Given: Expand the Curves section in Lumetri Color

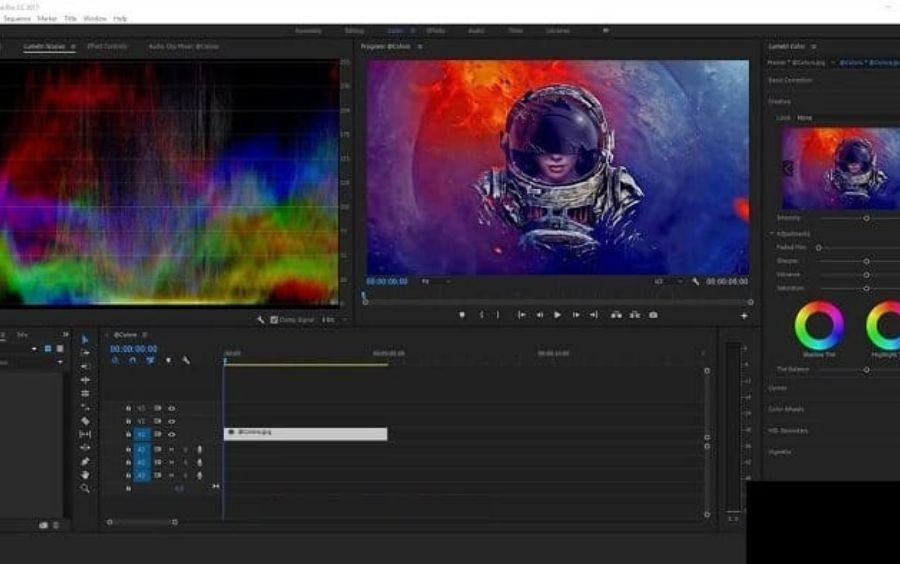Looking at the screenshot, I should [x=778, y=388].
